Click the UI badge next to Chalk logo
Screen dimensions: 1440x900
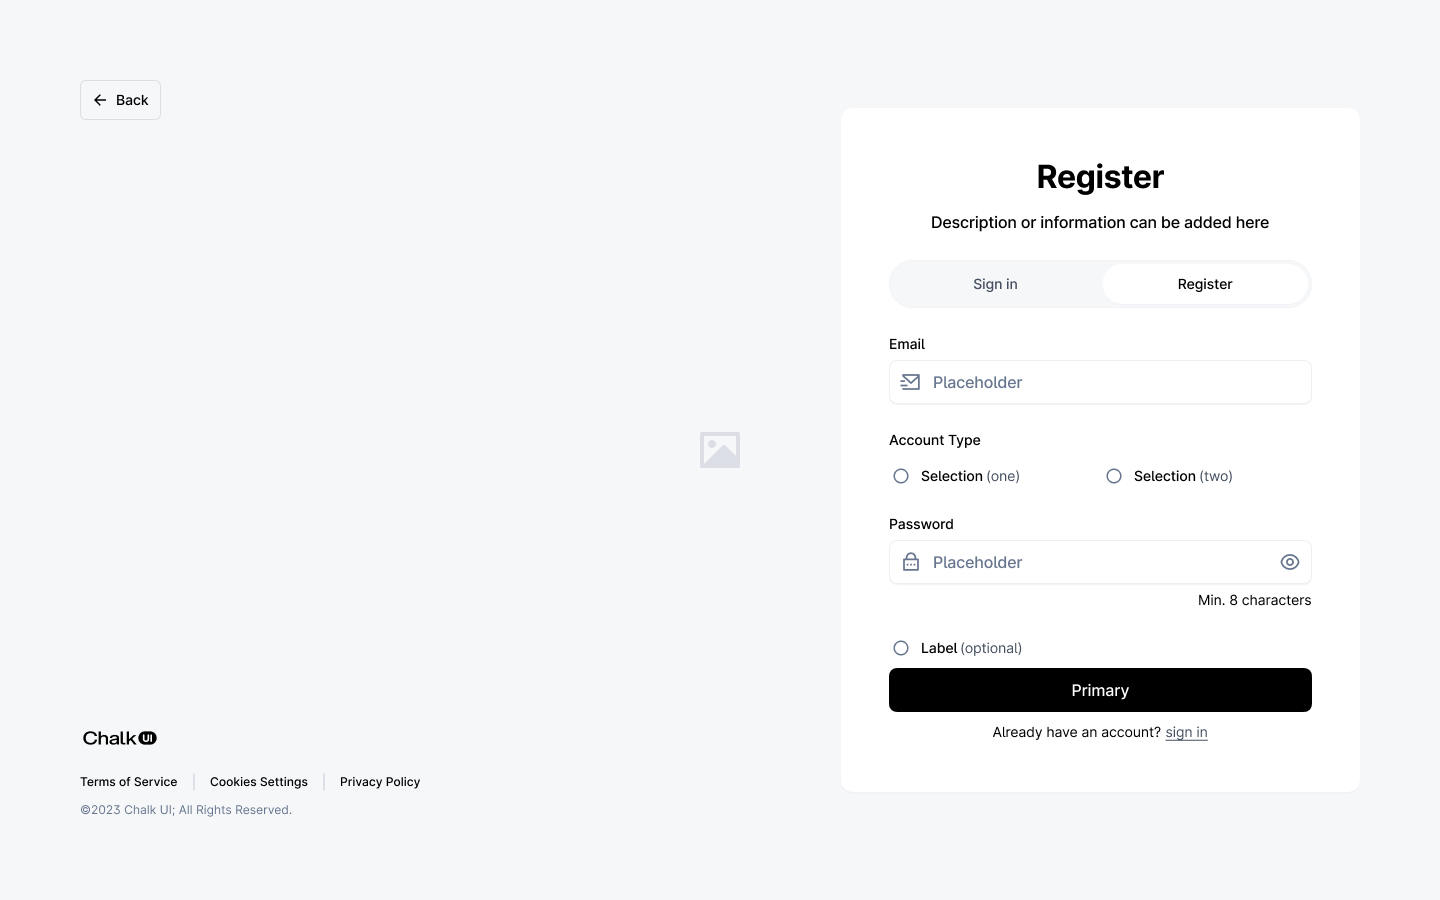click(x=148, y=738)
